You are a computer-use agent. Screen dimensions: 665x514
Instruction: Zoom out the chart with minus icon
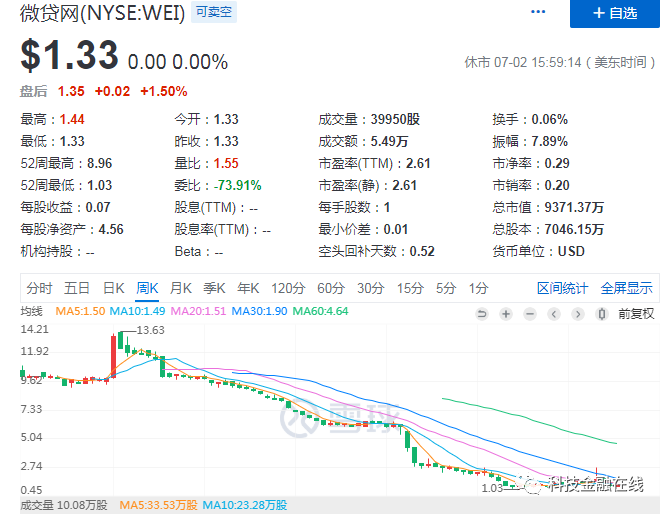(x=530, y=314)
